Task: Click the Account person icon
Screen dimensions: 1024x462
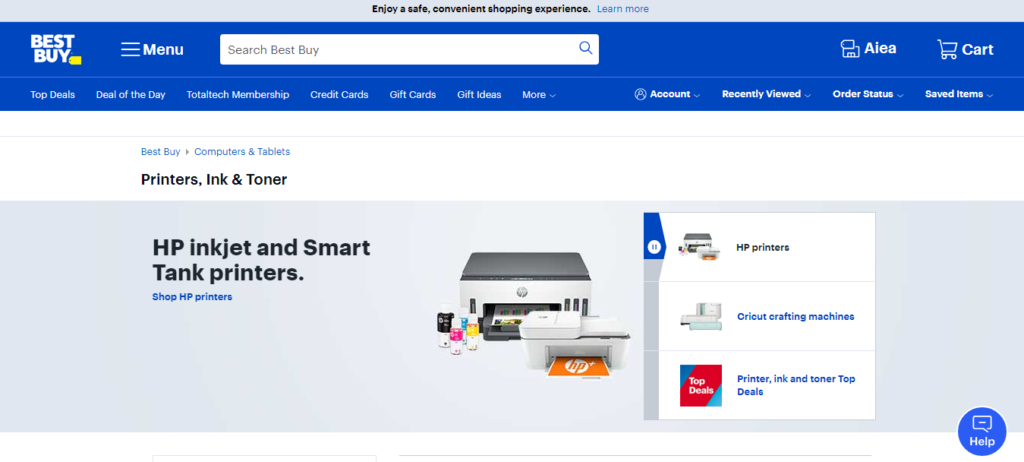Action: click(x=640, y=94)
